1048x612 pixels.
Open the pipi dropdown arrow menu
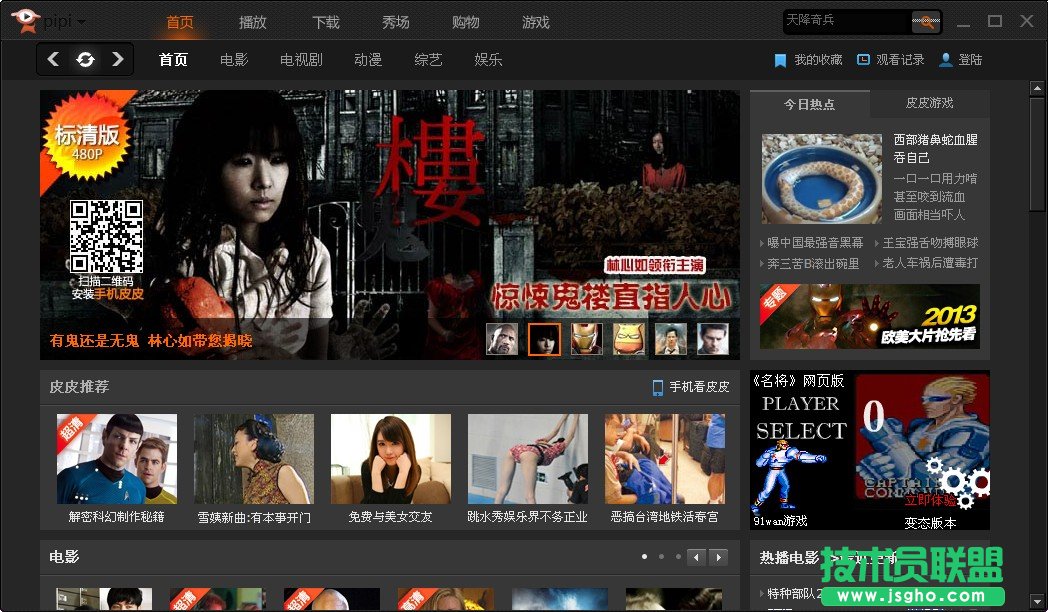[x=81, y=22]
